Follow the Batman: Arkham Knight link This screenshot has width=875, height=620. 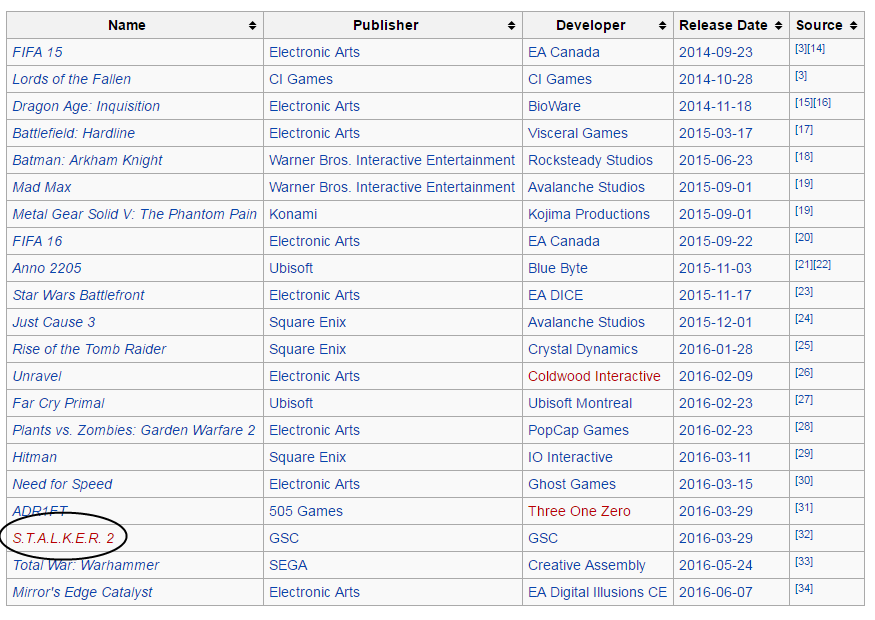pos(87,160)
